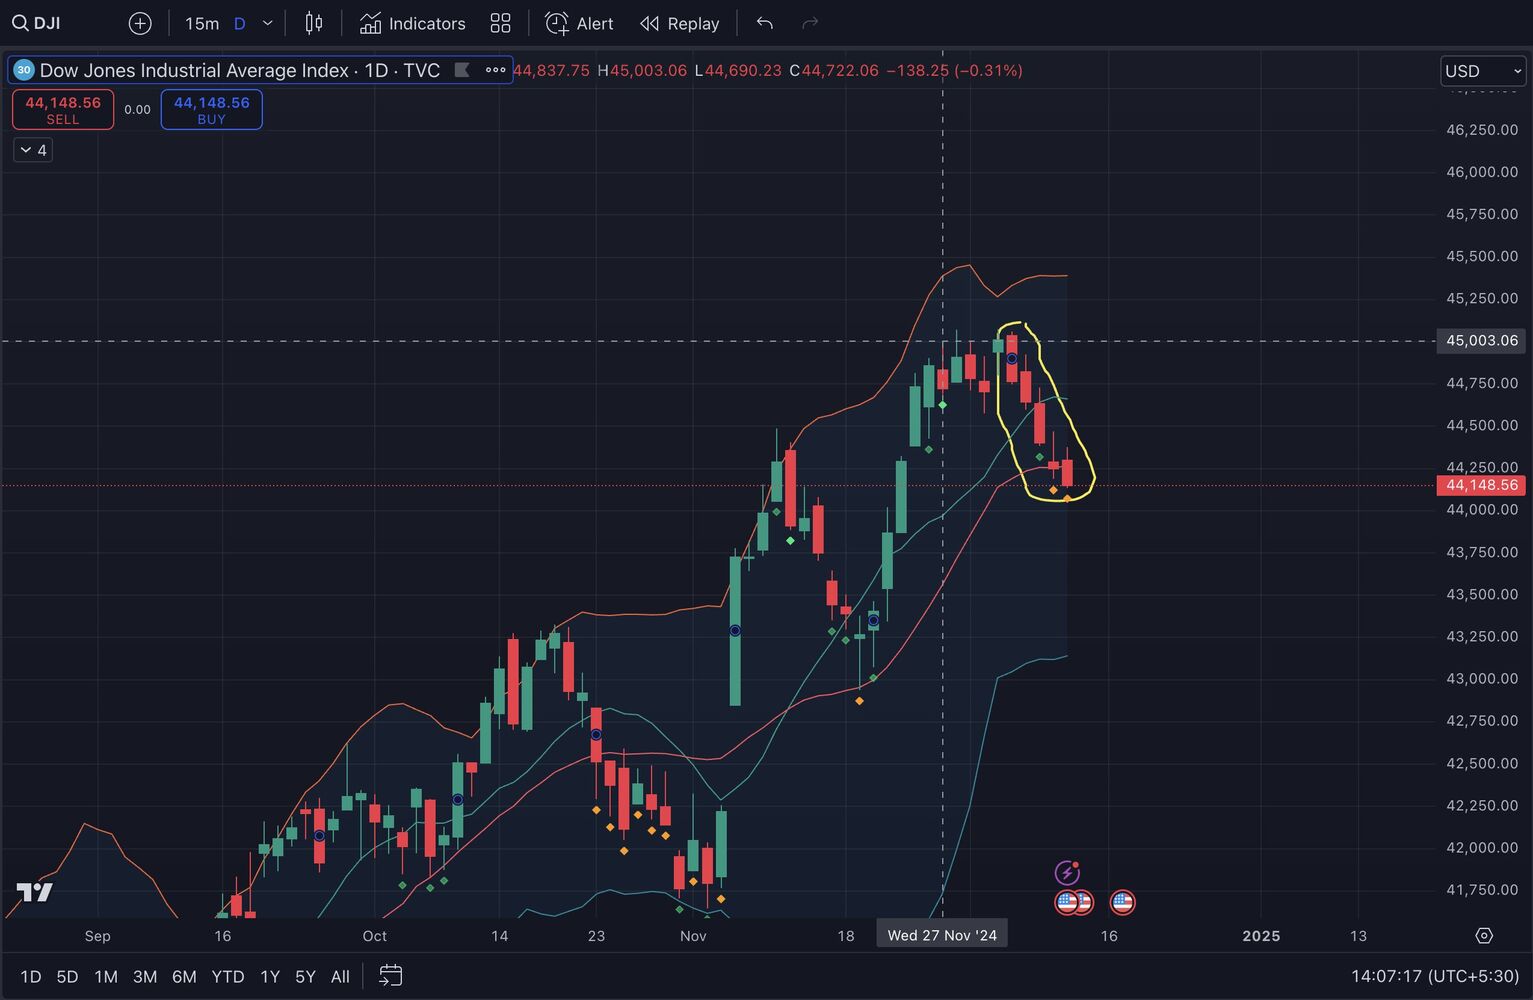This screenshot has height=1000, width=1533.
Task: Click the 43,500.00 price scale label
Action: [1482, 594]
